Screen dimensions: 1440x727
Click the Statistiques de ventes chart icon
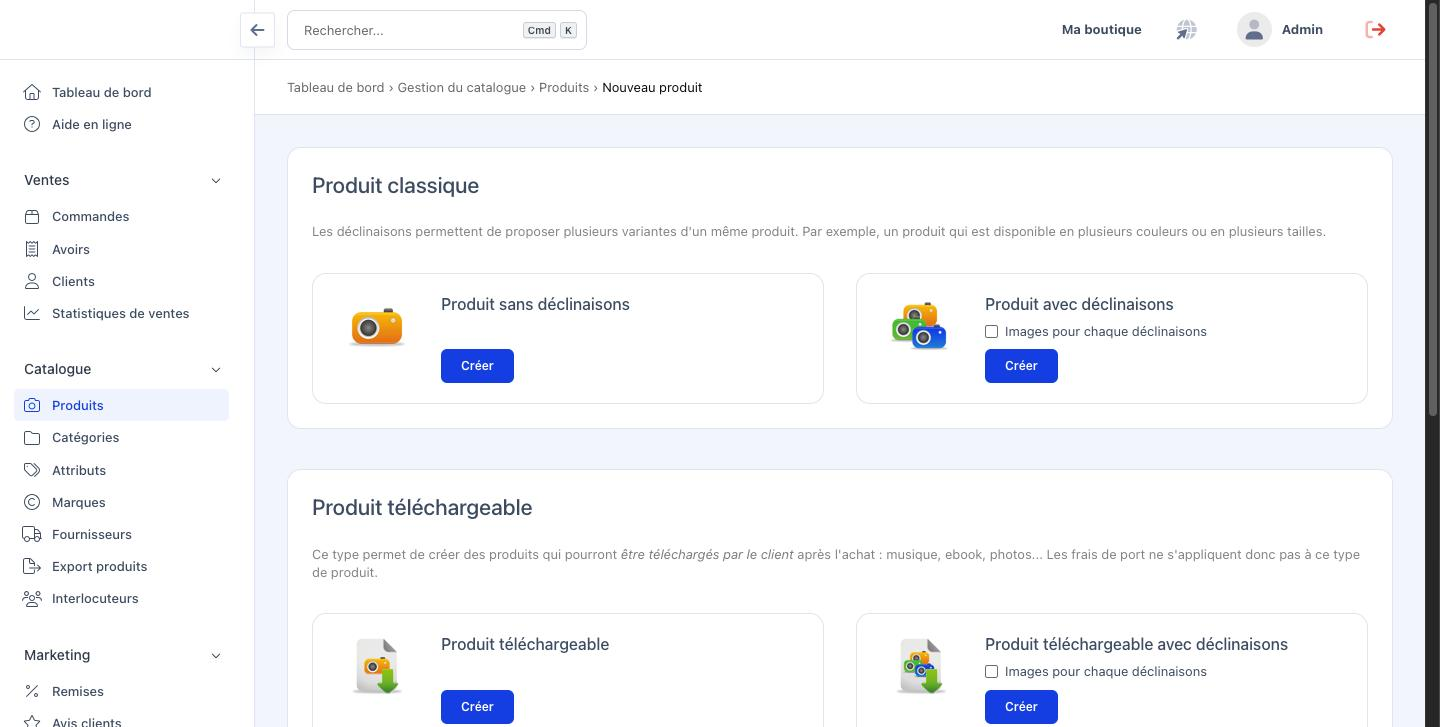point(32,314)
